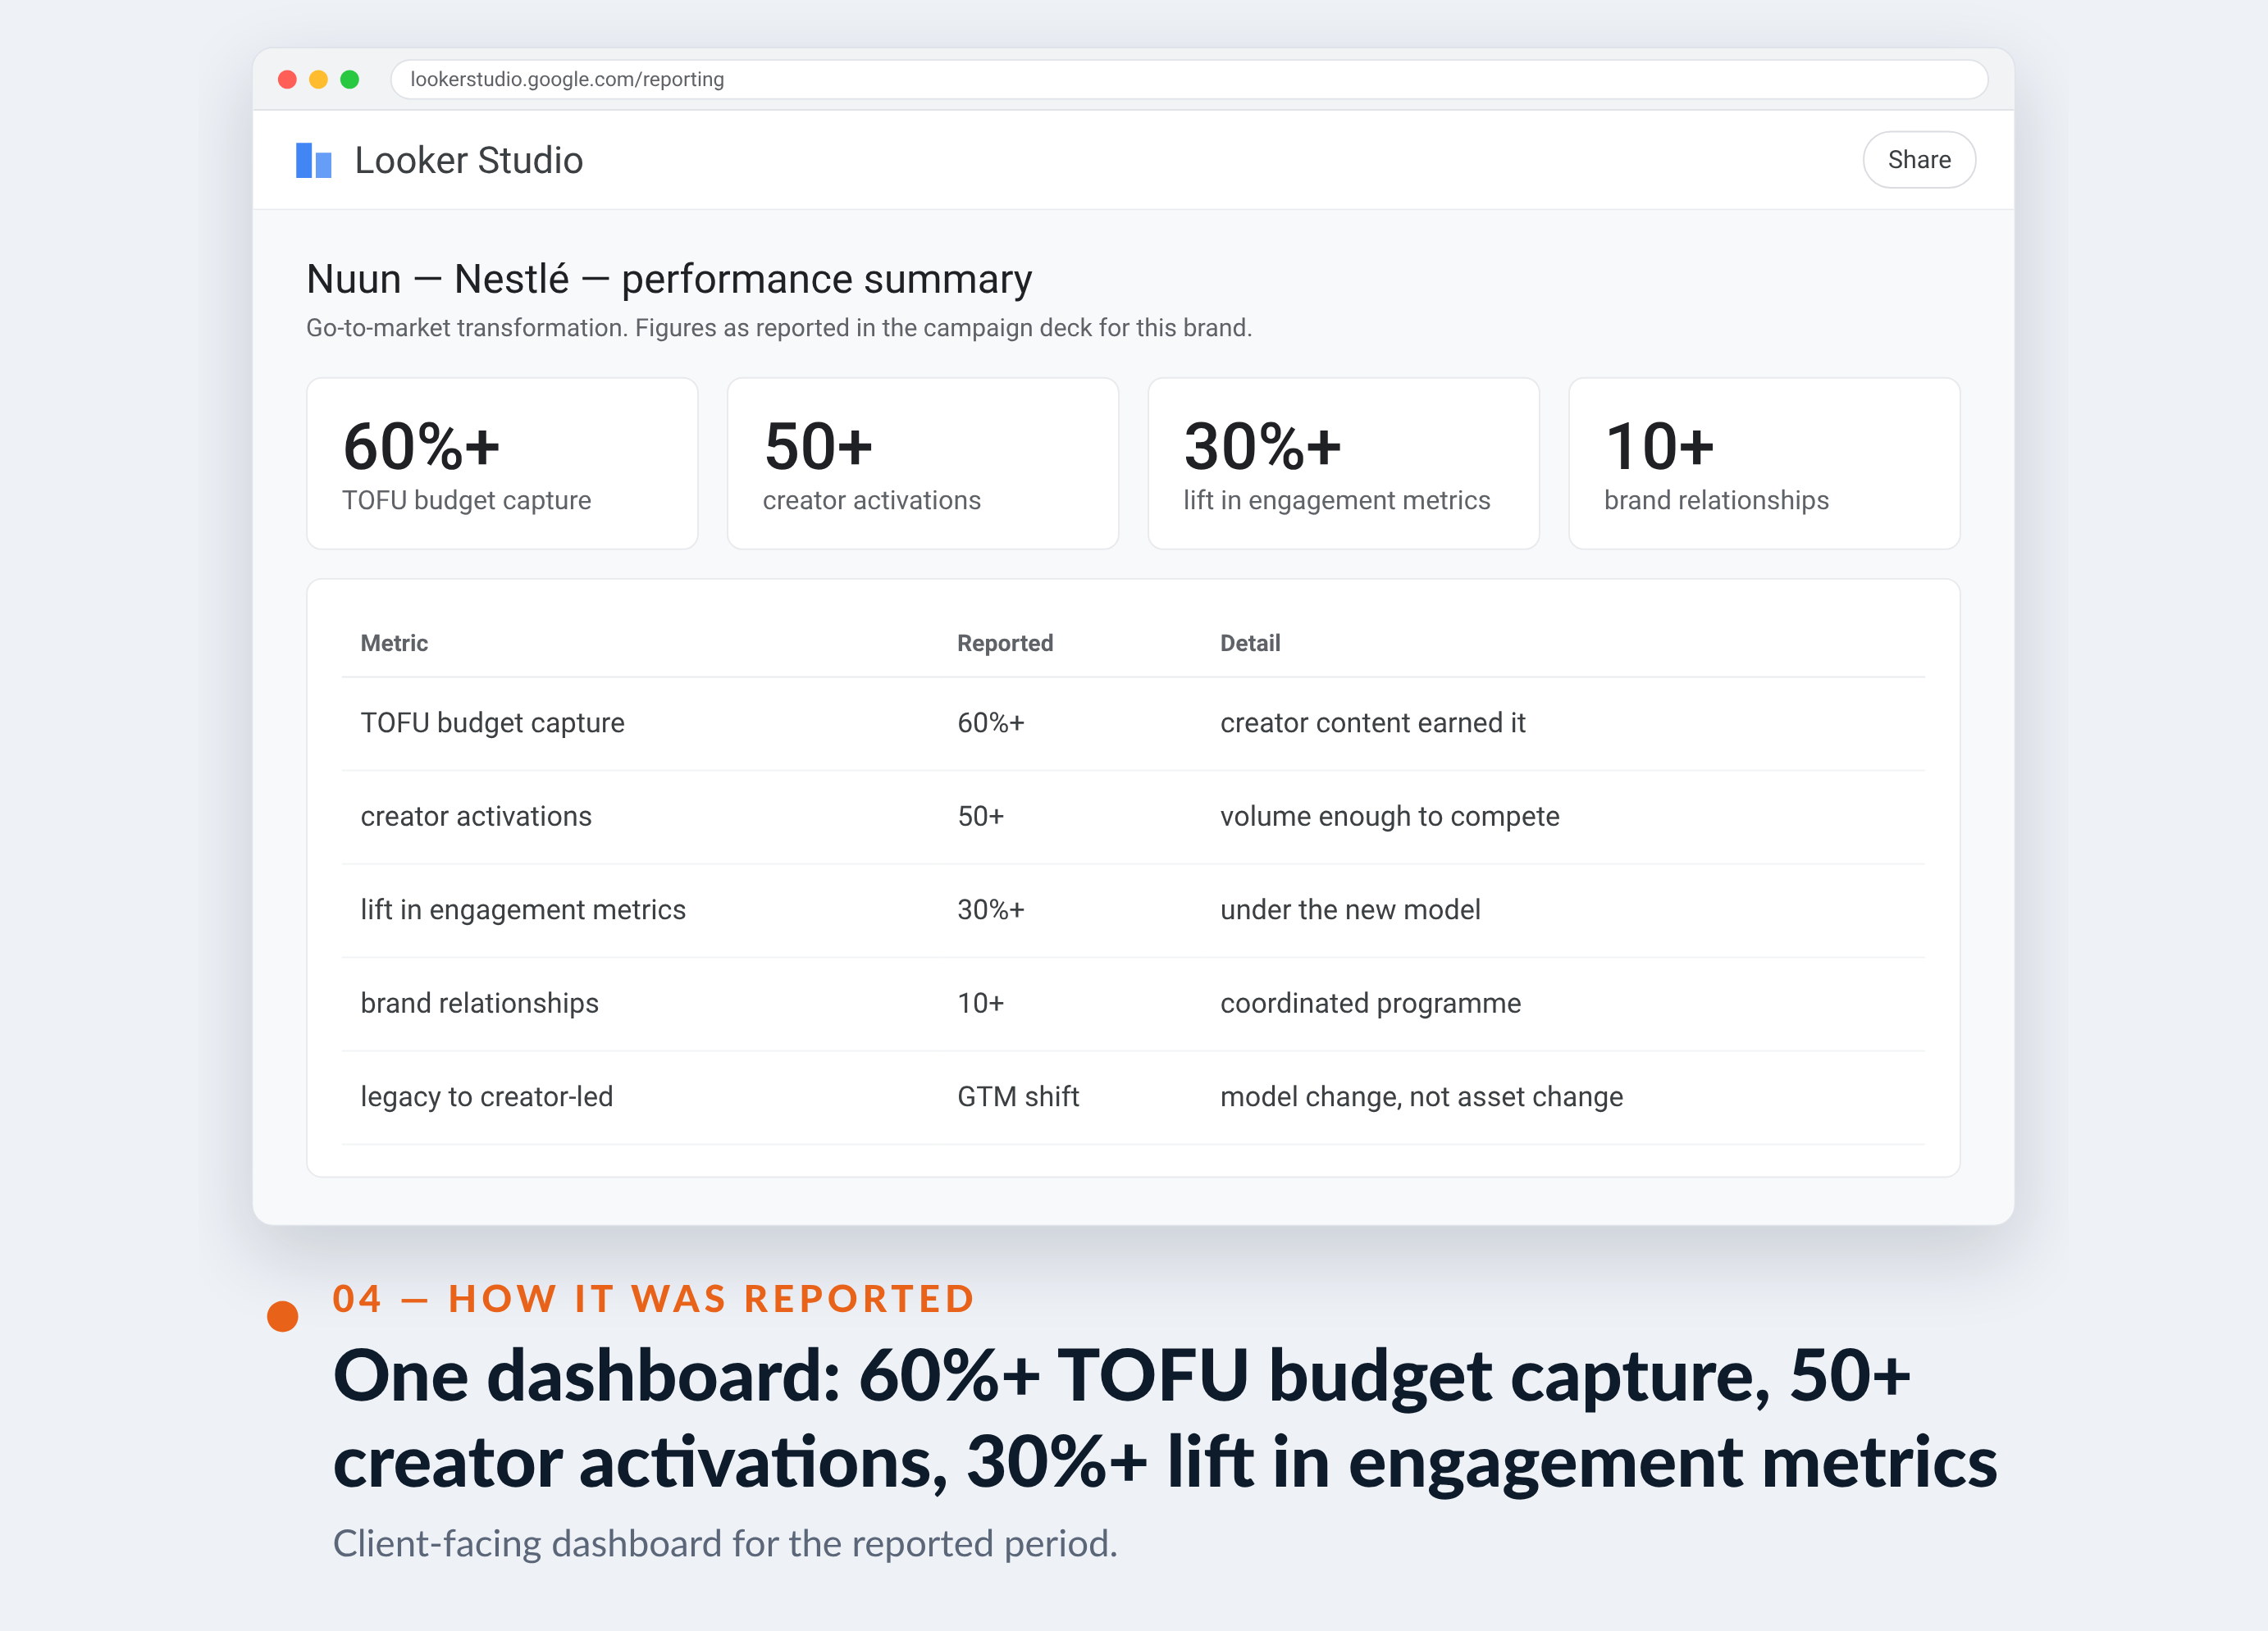This screenshot has width=2268, height=1631.
Task: Click 'volume enough to compete' detail cell
Action: [x=1389, y=816]
